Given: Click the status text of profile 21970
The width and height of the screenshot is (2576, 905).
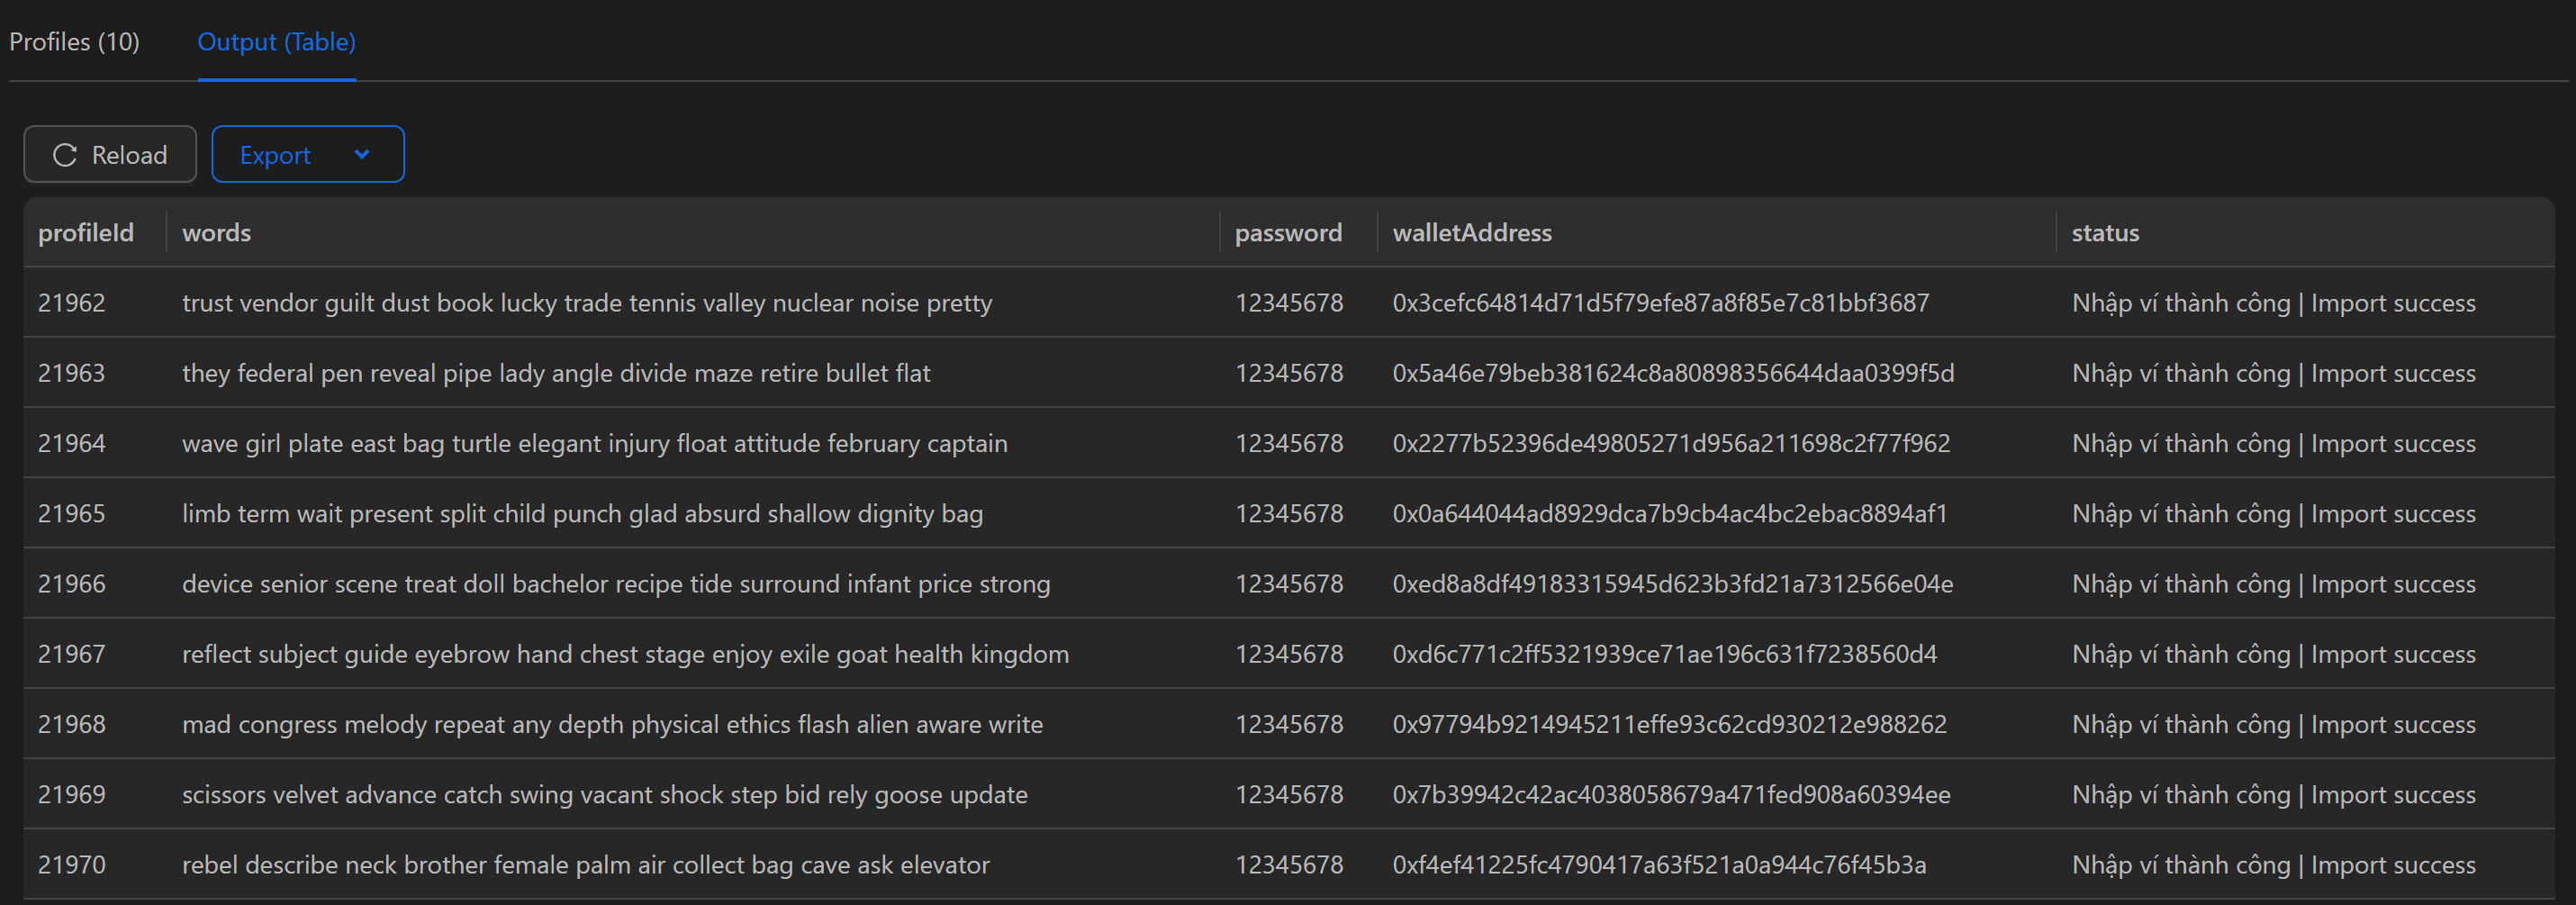Looking at the screenshot, I should coord(2274,864).
